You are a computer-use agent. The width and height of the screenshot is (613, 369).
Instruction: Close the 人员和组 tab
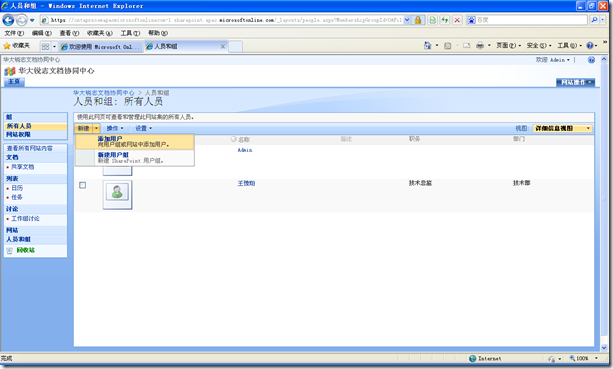pos(223,47)
